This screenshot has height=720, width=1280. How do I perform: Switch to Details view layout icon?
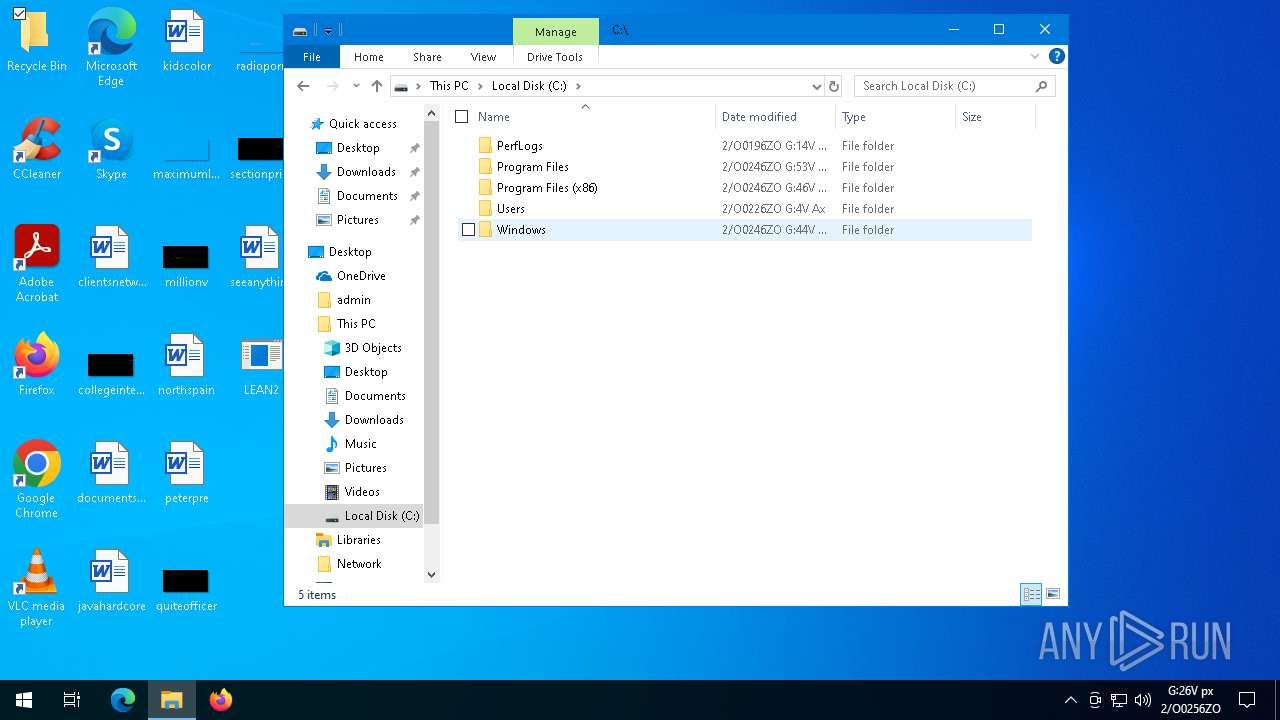pos(1031,594)
